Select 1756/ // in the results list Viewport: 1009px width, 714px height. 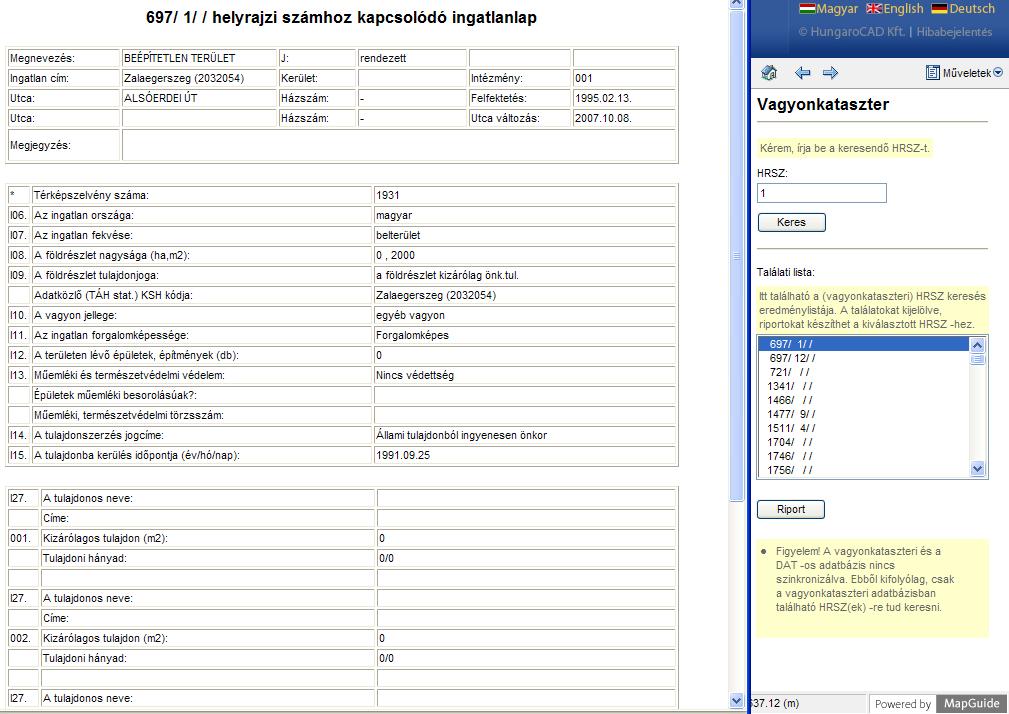coord(864,470)
